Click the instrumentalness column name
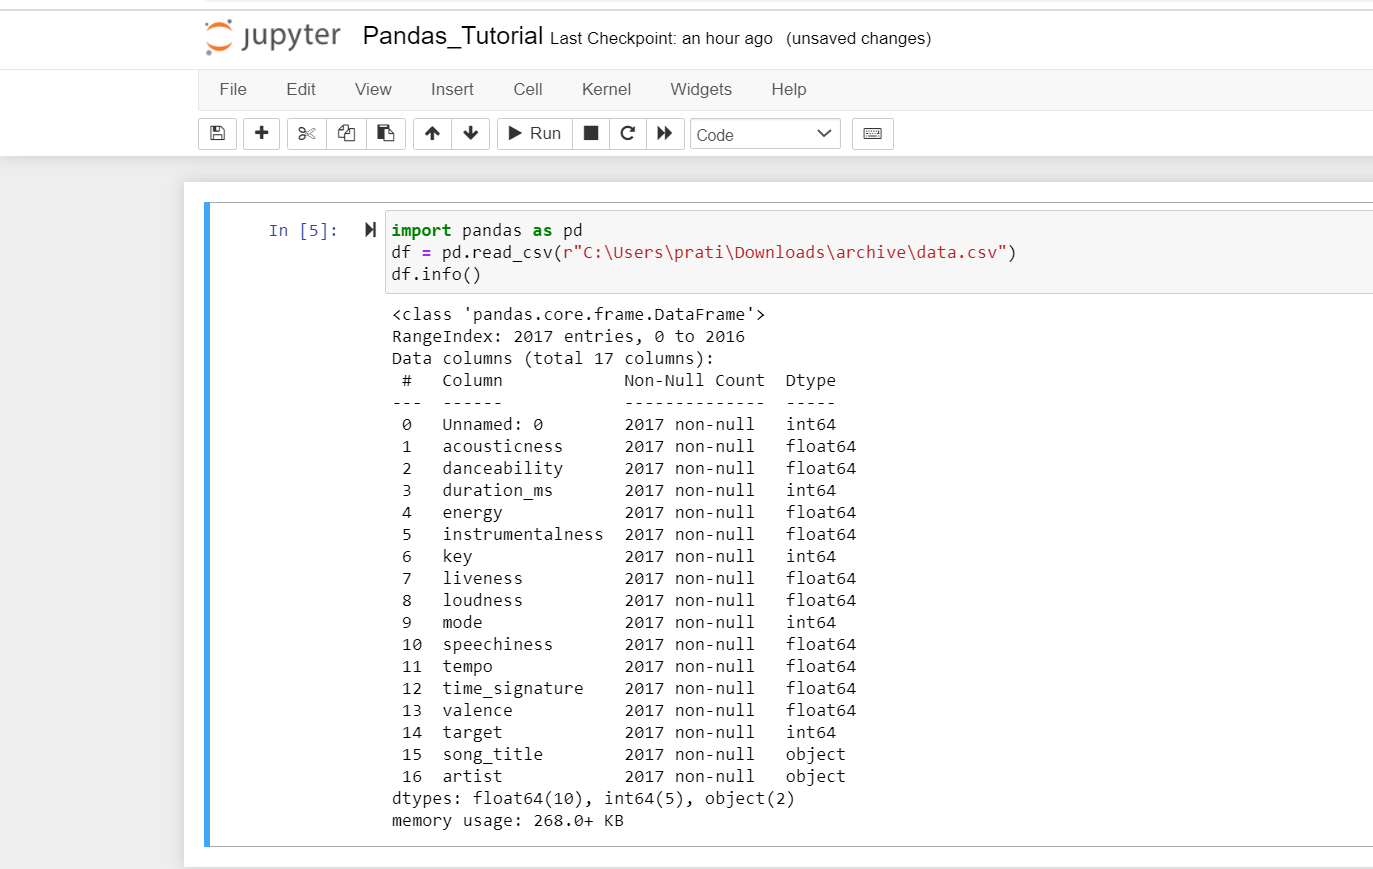The width and height of the screenshot is (1373, 869). (x=523, y=534)
